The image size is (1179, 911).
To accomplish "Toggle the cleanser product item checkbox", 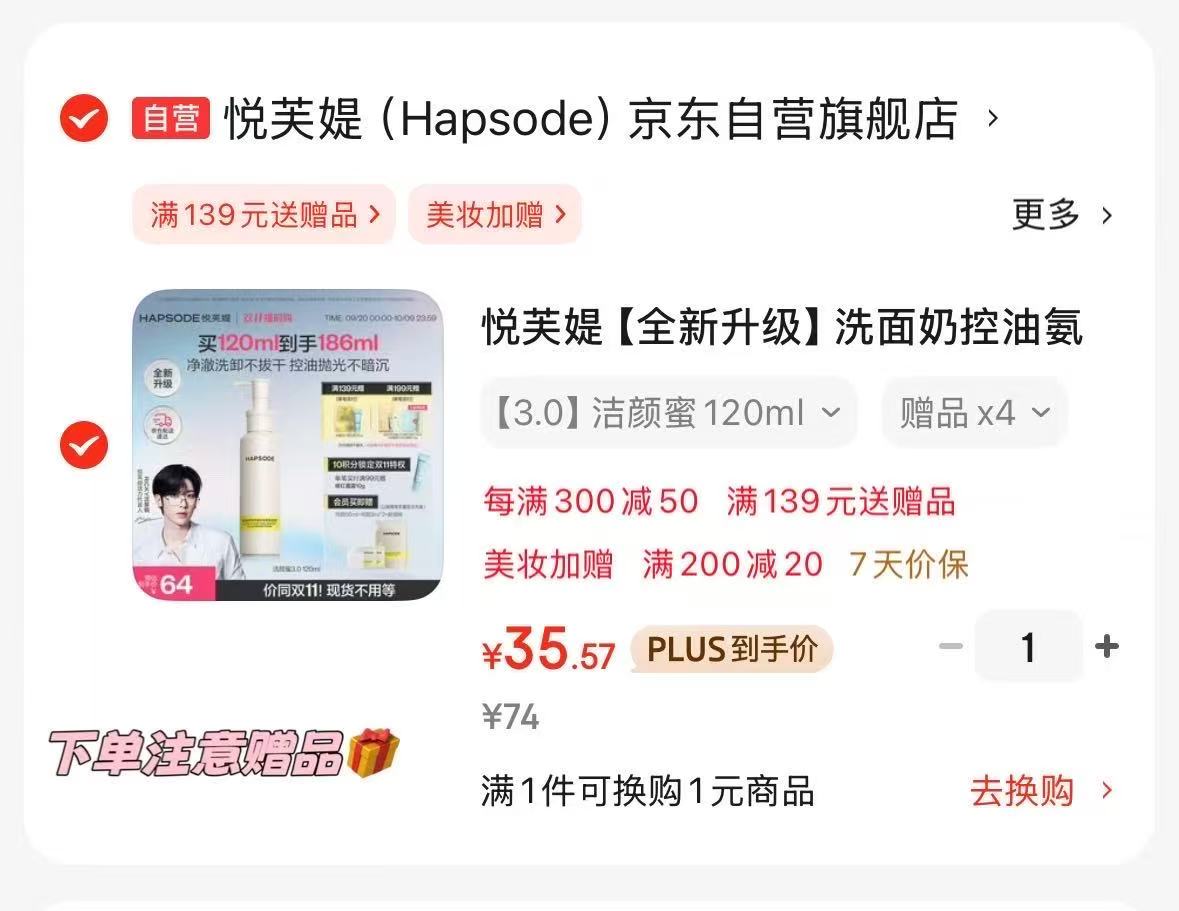I will click(83, 445).
